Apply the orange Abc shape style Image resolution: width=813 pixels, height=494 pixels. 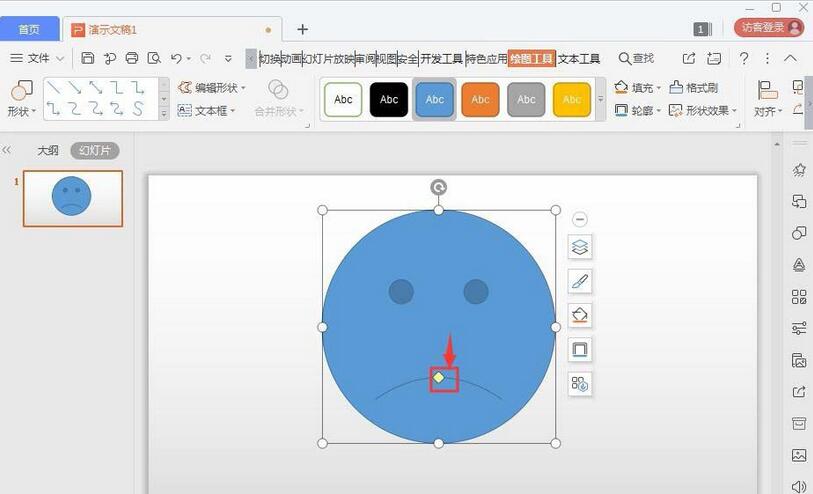(x=480, y=100)
